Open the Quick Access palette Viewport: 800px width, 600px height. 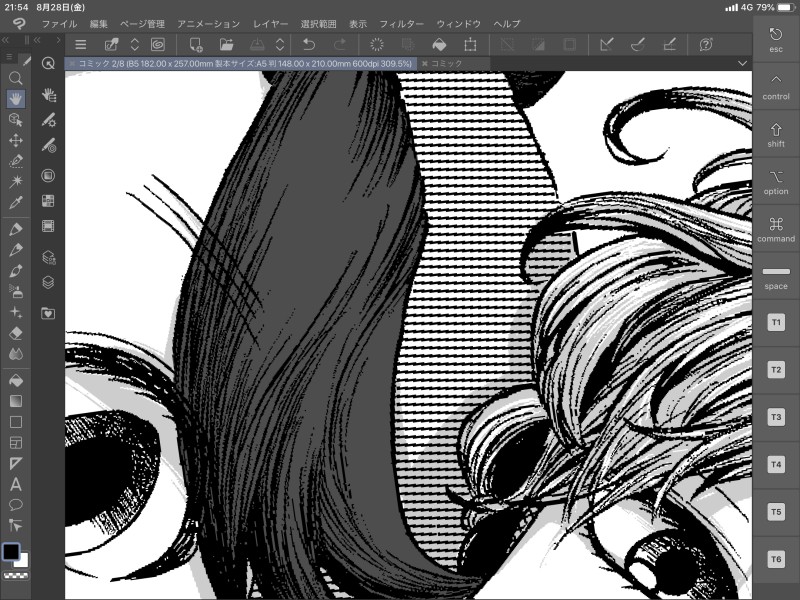pos(48,63)
